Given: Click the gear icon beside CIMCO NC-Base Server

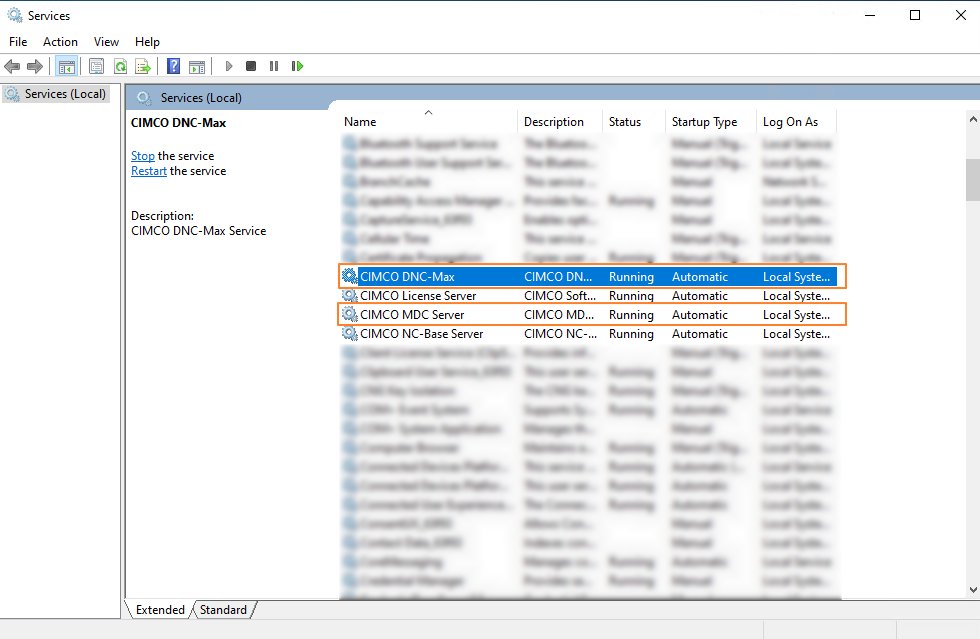Looking at the screenshot, I should [x=349, y=333].
